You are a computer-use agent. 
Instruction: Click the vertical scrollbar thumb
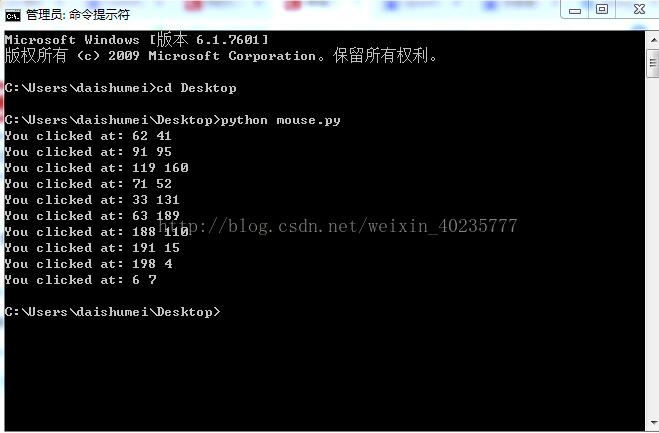[653, 63]
